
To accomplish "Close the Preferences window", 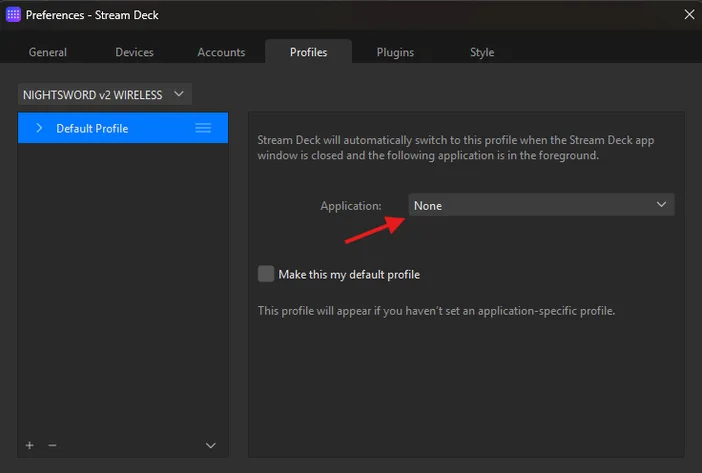I will tap(689, 14).
